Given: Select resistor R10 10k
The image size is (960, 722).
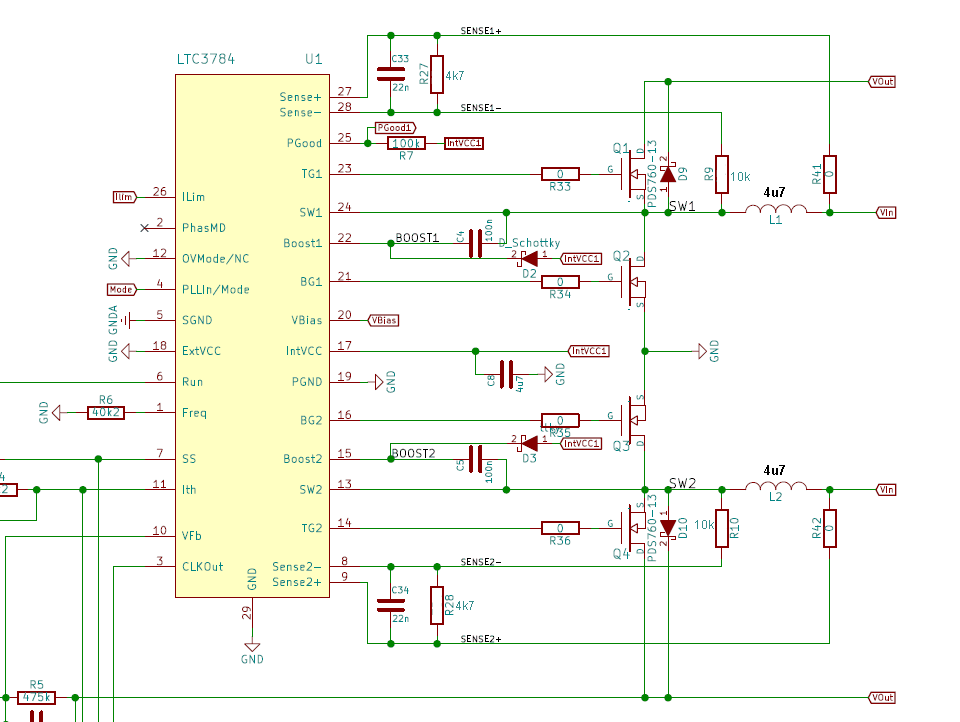Looking at the screenshot, I should [722, 528].
